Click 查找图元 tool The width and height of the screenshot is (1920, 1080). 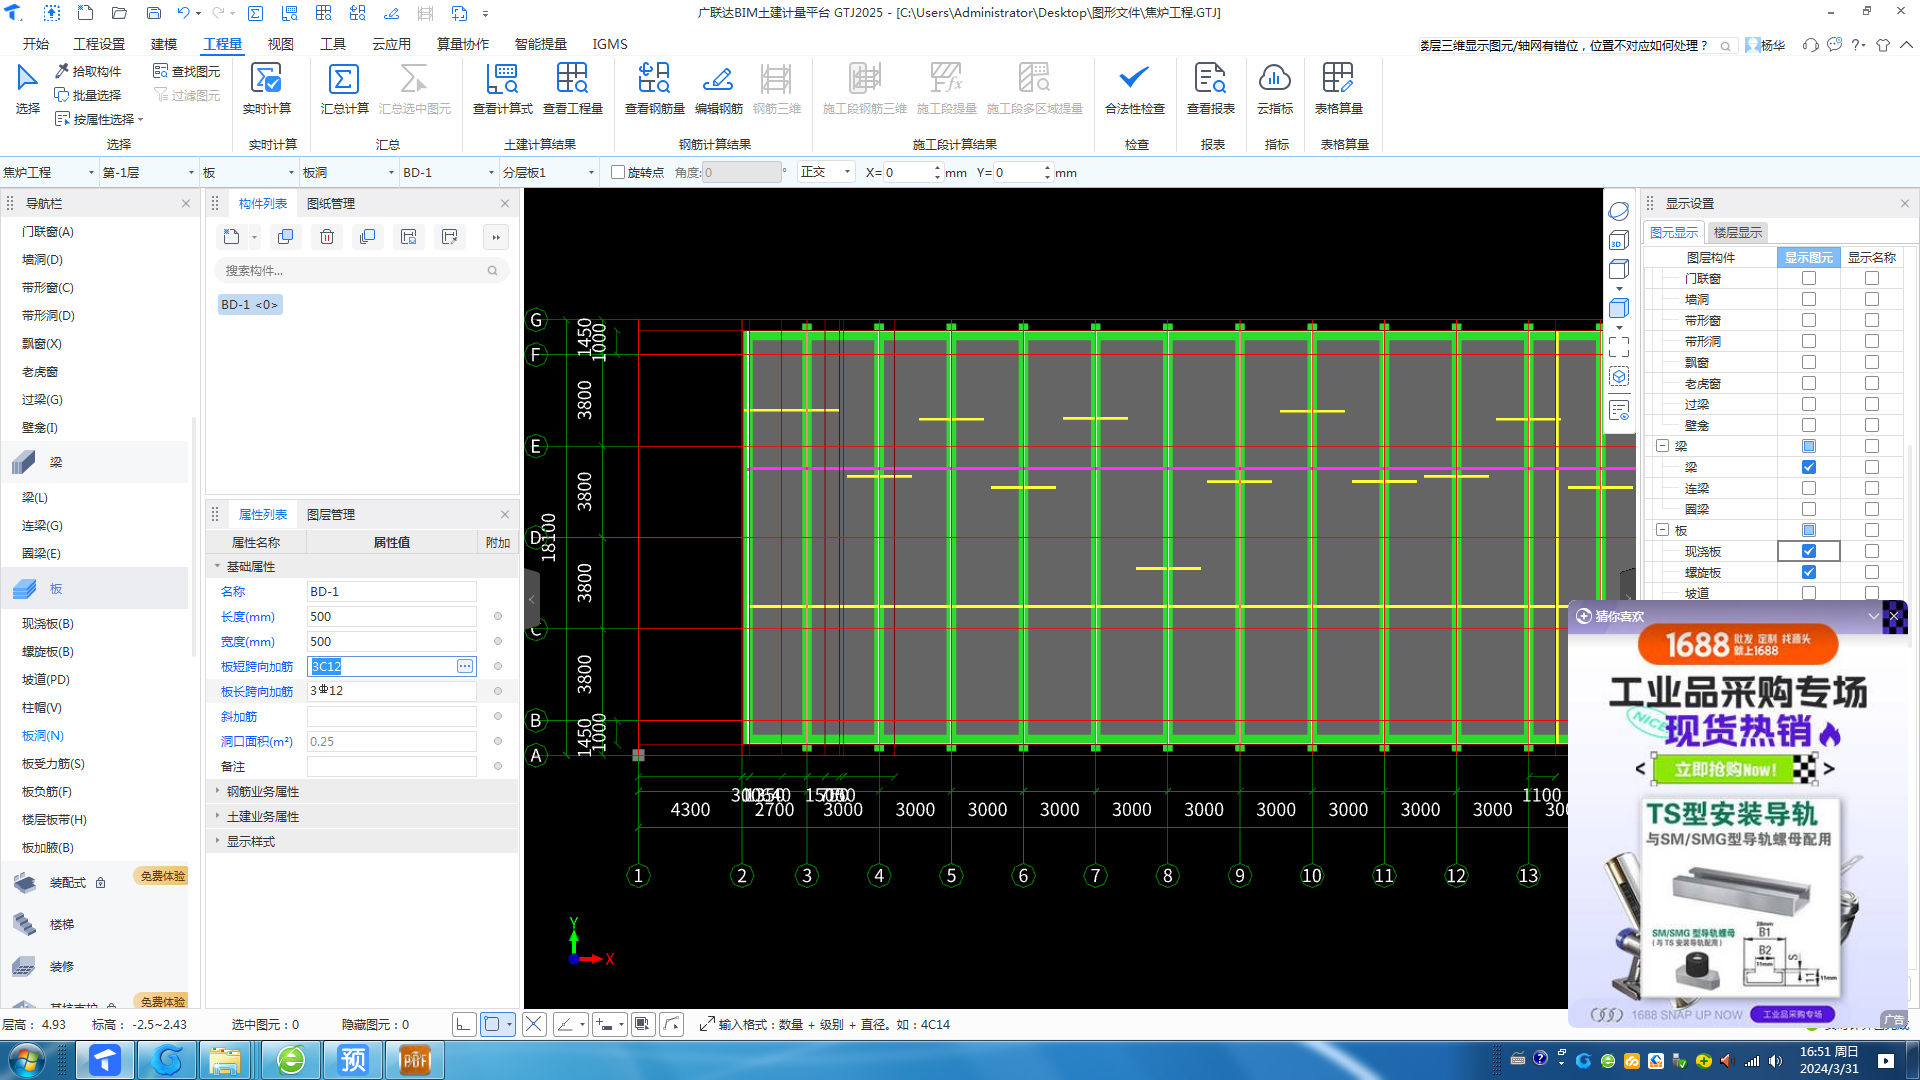(x=187, y=71)
